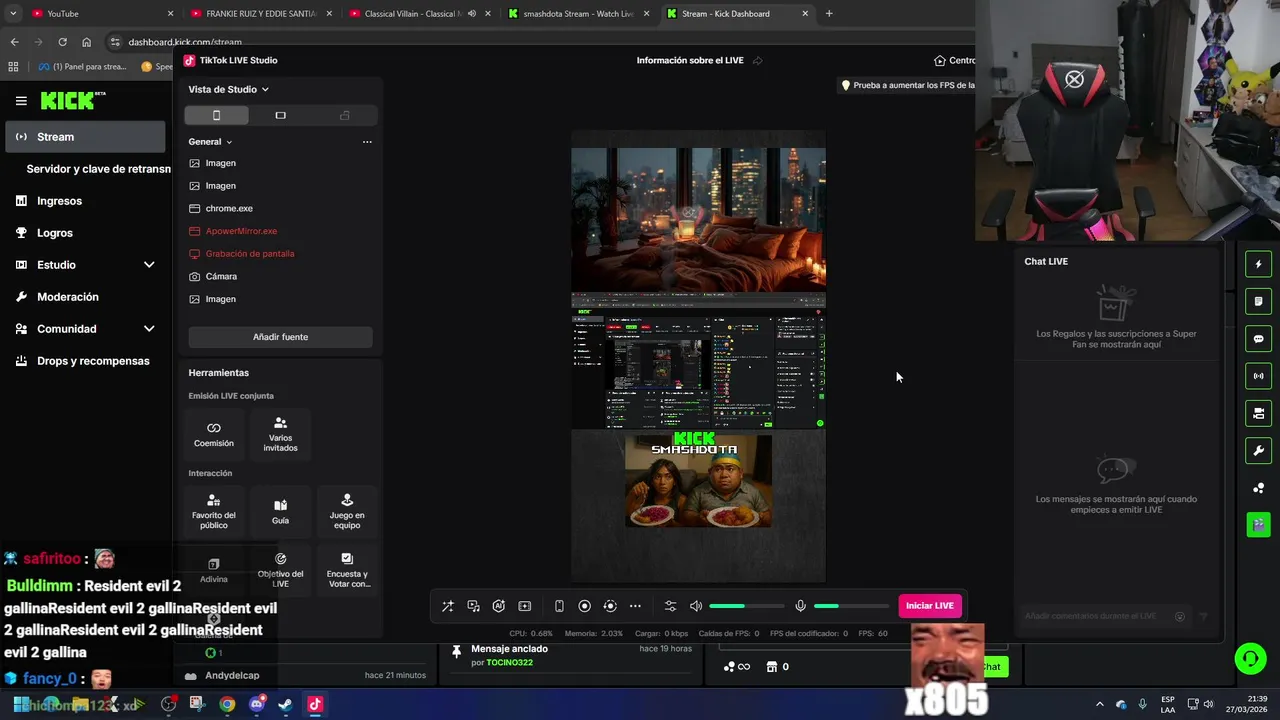Open the Guía interaction tool
This screenshot has width=1280, height=720.
(280, 512)
